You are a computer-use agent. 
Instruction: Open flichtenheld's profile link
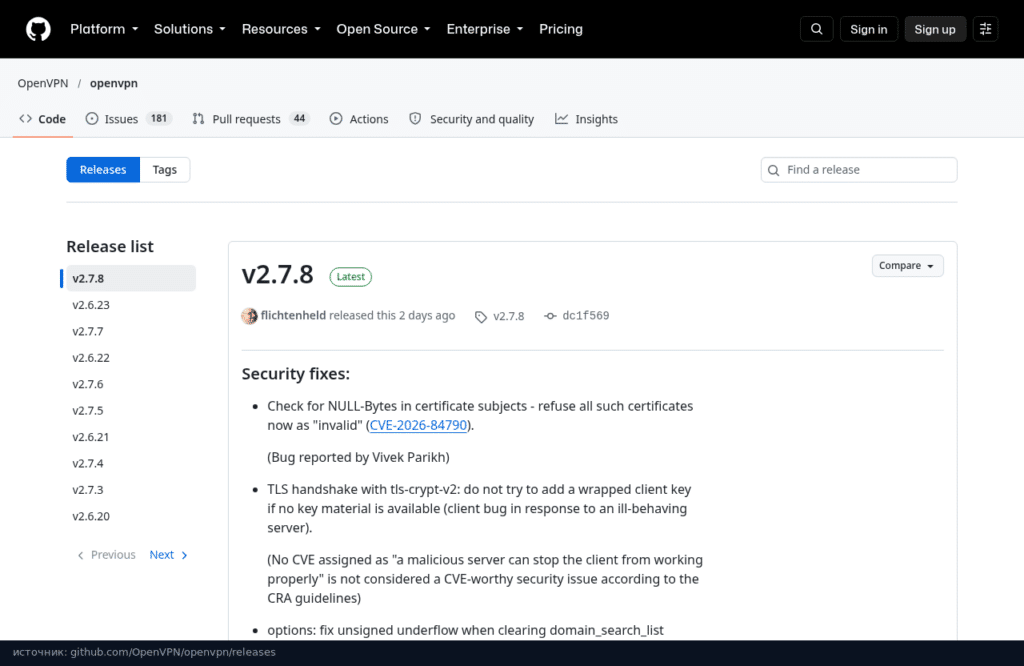(293, 315)
